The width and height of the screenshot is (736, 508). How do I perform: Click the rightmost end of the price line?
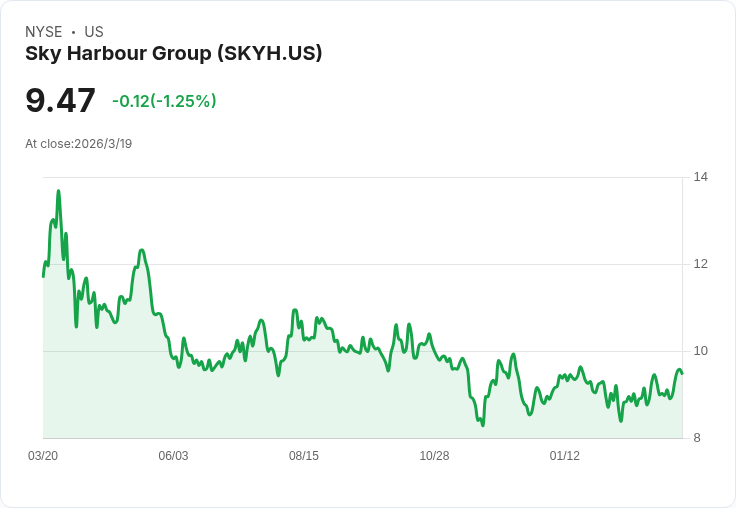(682, 373)
